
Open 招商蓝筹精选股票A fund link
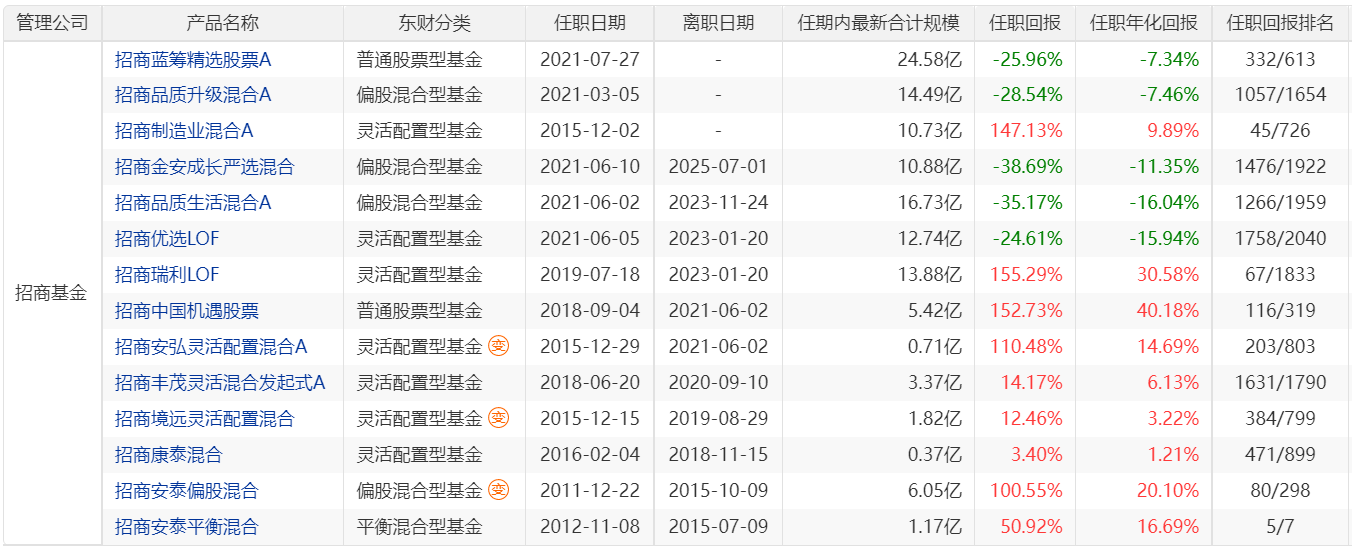pyautogui.click(x=193, y=59)
